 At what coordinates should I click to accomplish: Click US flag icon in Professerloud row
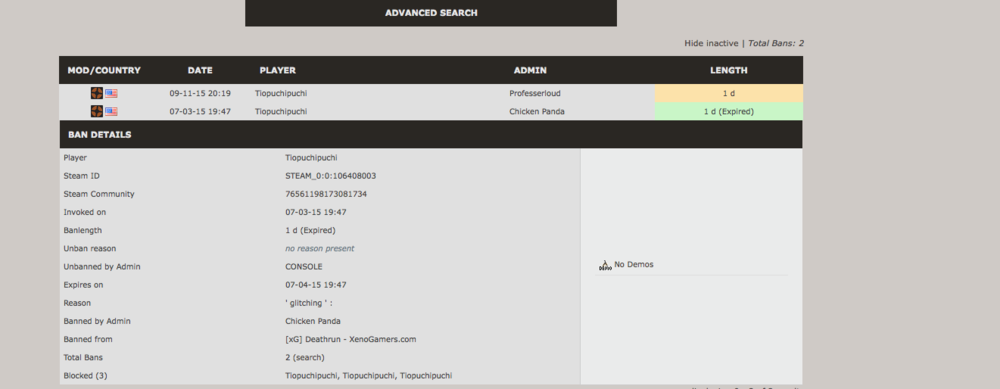tap(111, 93)
